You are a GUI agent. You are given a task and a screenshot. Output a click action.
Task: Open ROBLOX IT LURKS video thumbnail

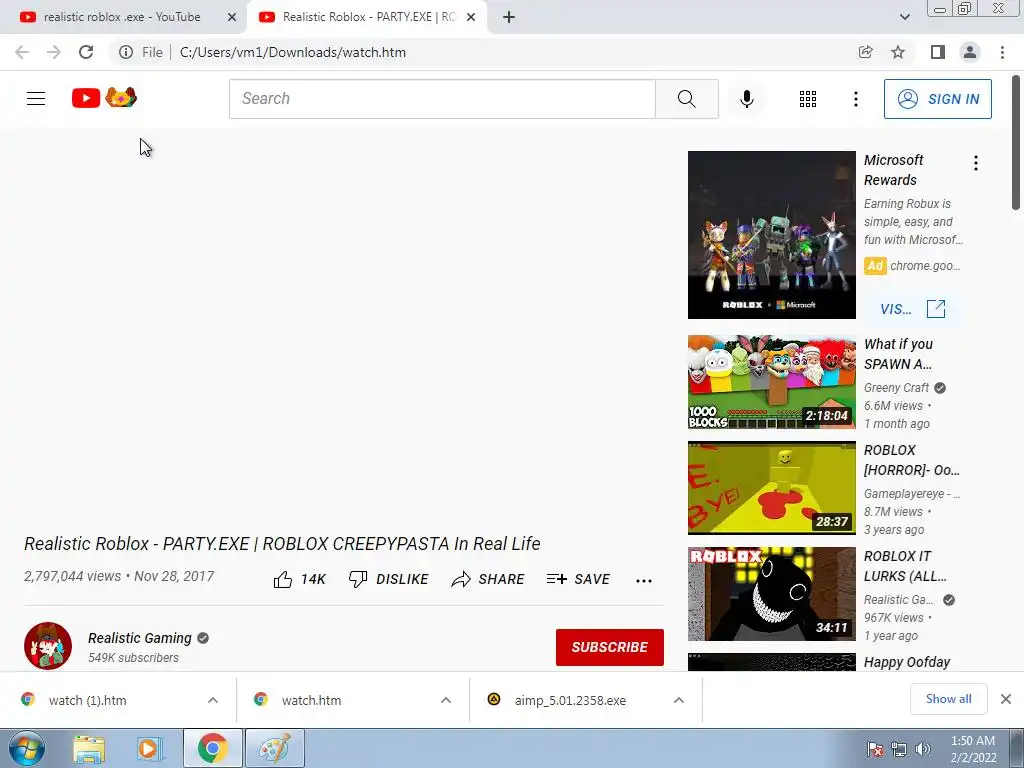click(x=771, y=594)
